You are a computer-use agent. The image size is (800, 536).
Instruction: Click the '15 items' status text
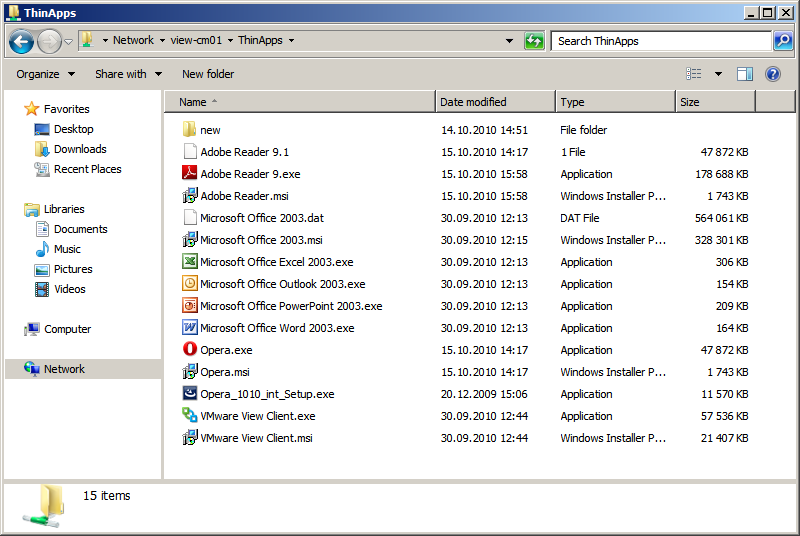point(107,495)
